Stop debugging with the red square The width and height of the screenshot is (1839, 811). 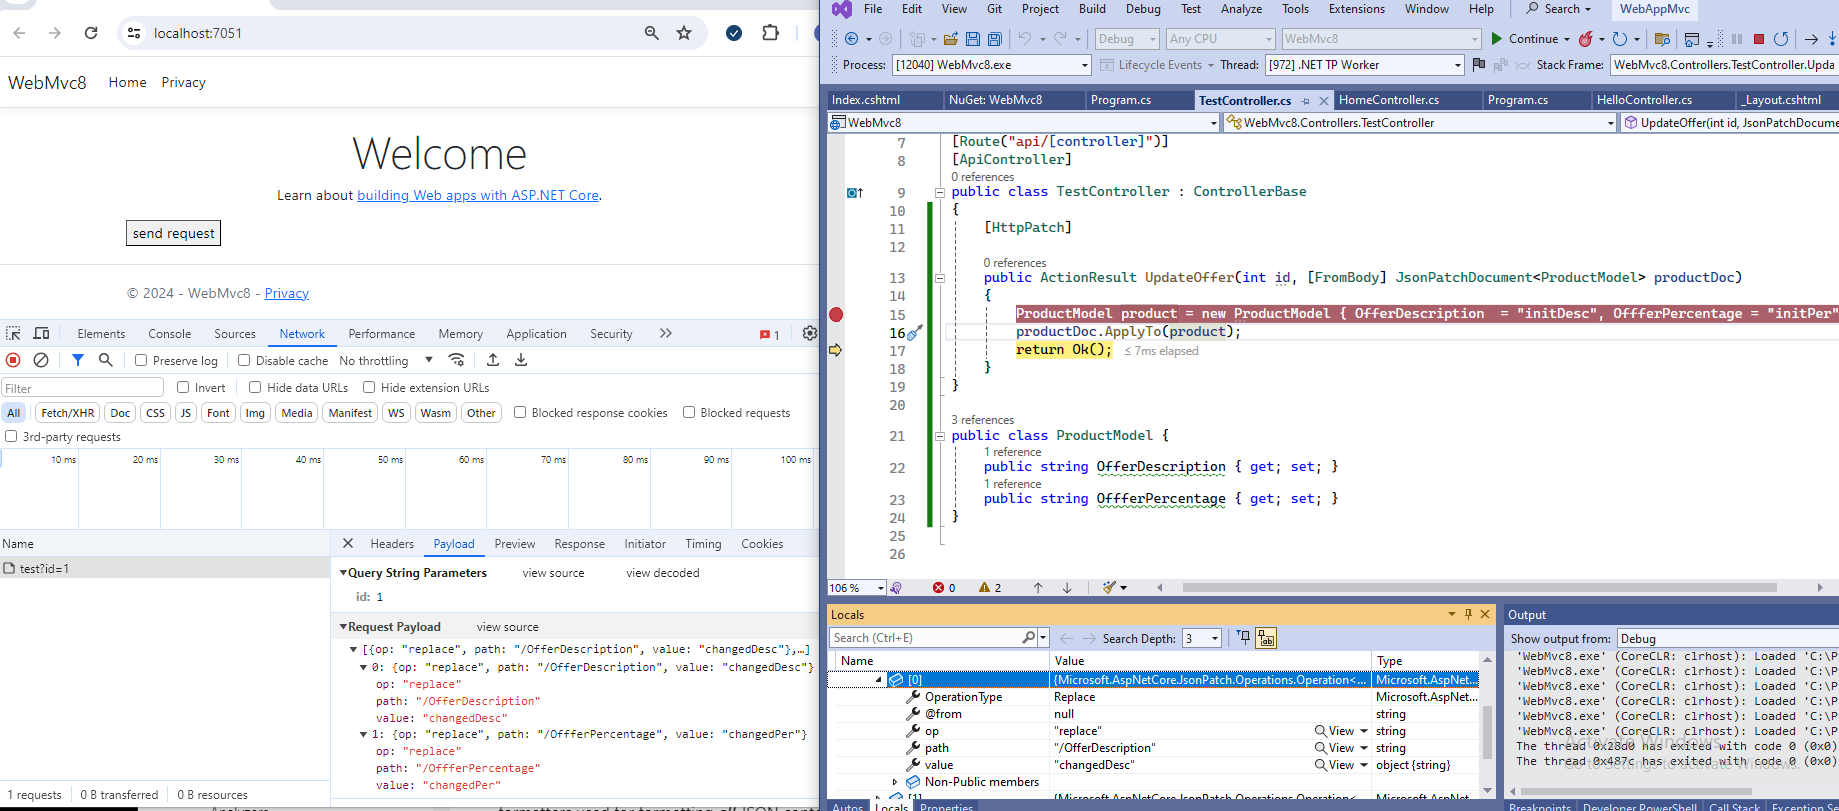point(1759,39)
